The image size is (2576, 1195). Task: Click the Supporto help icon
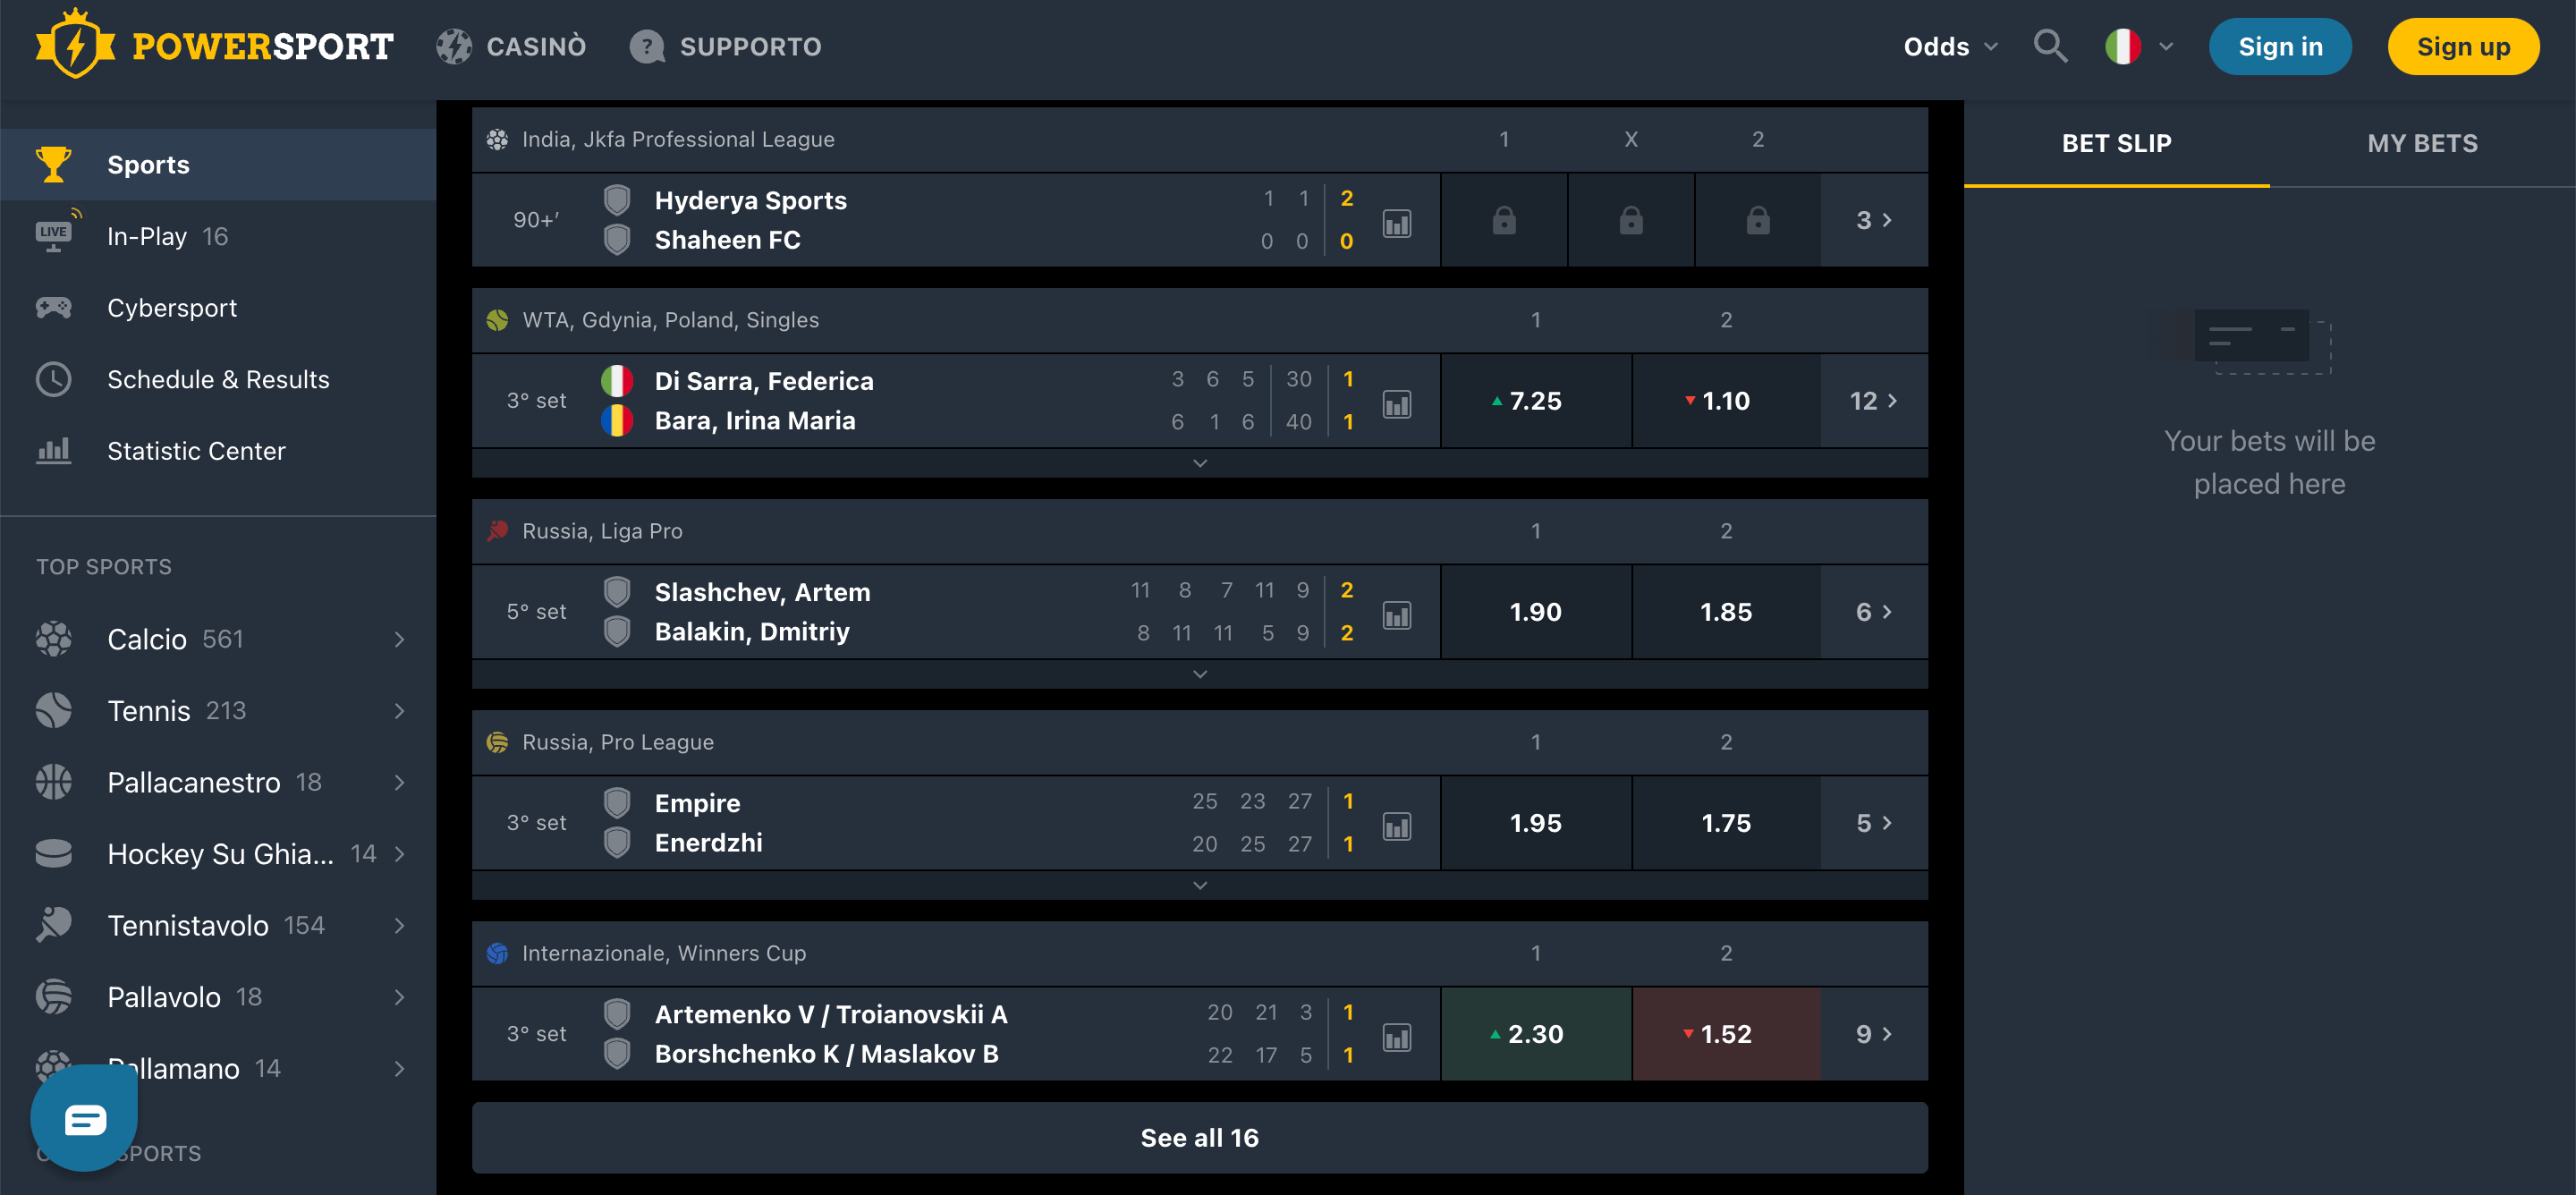tap(646, 46)
